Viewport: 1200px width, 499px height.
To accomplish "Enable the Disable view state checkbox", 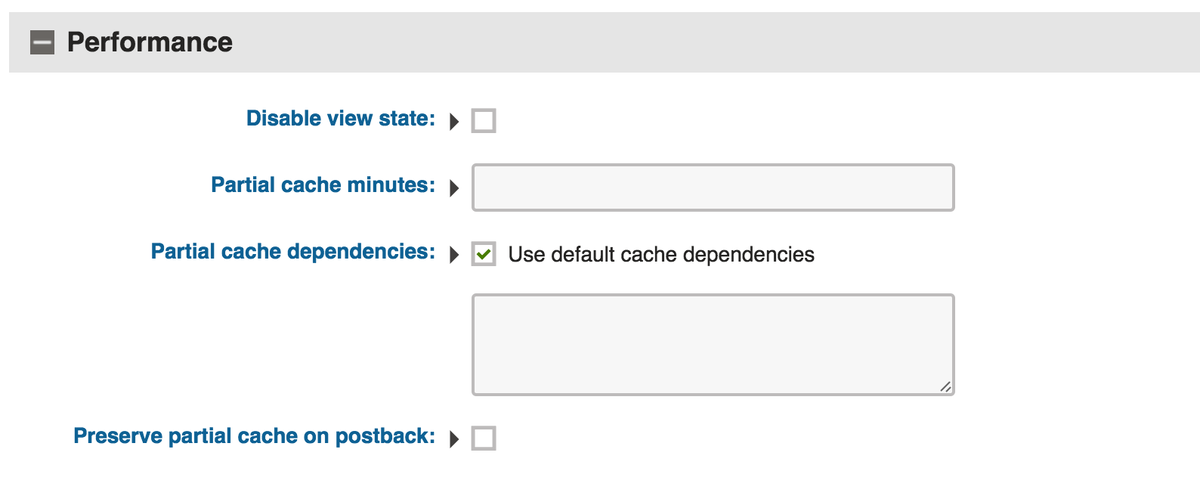I will point(484,122).
